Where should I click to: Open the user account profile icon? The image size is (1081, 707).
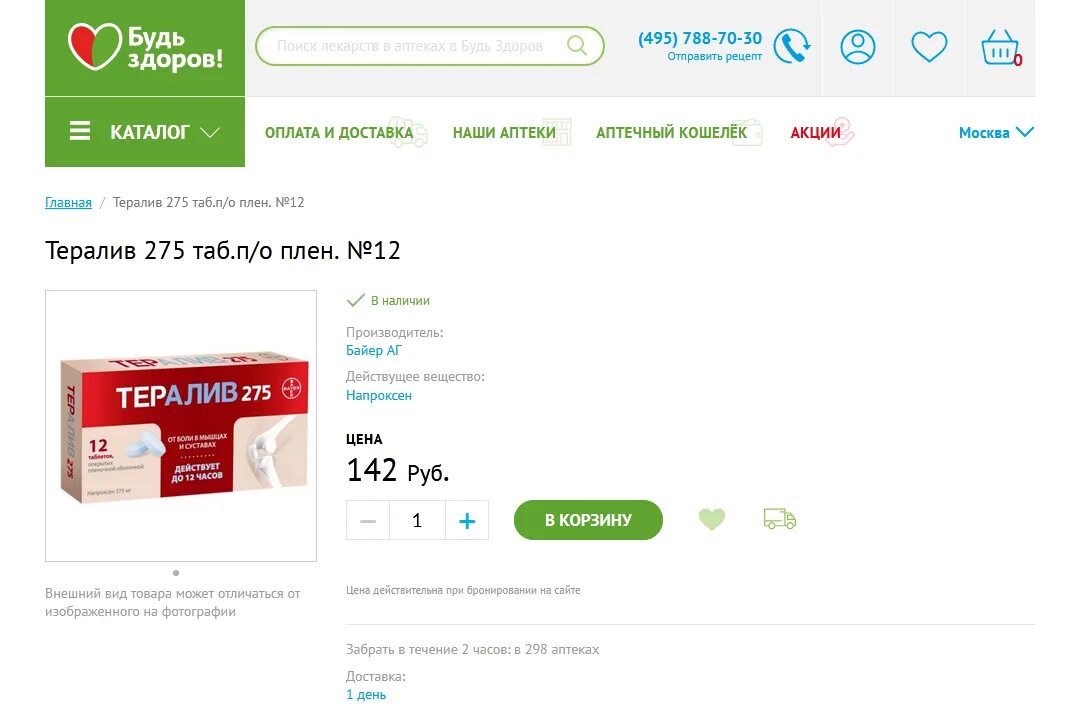(858, 47)
